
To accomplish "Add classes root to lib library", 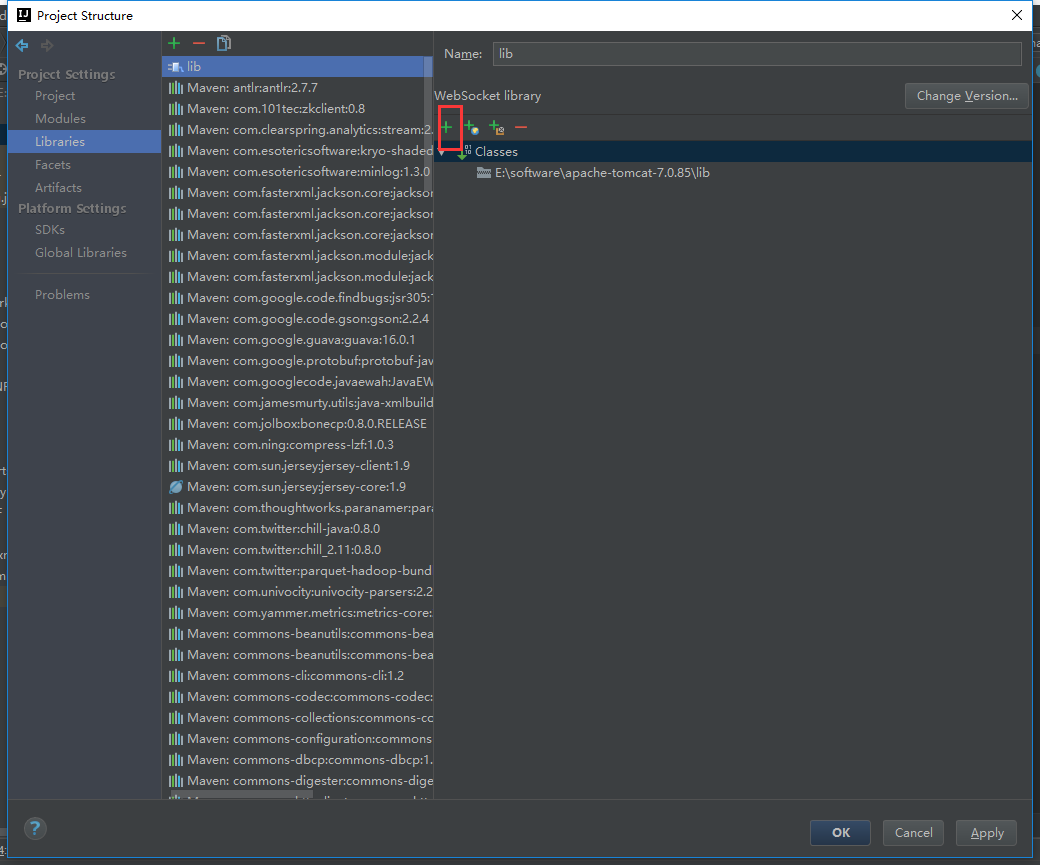I will point(446,127).
